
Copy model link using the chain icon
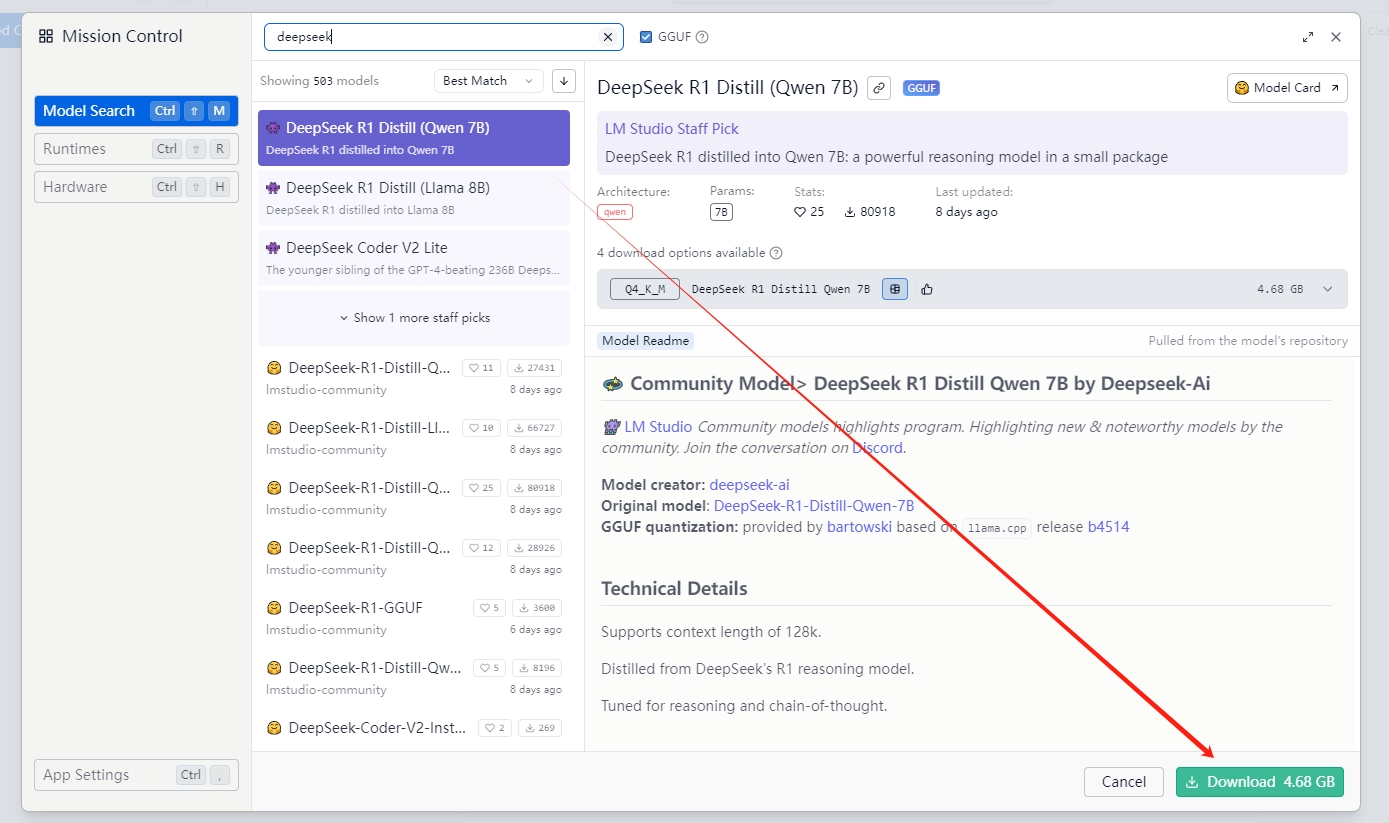point(879,88)
